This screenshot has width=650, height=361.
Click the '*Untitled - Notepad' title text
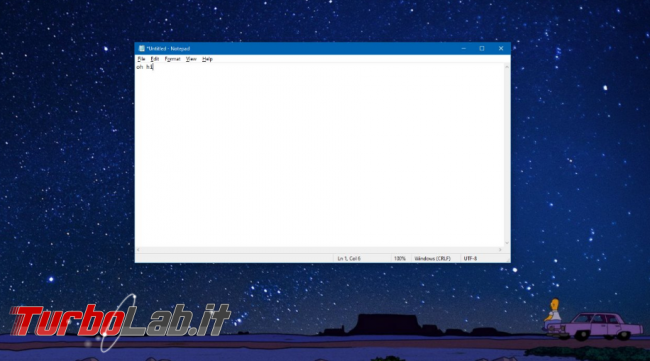pyautogui.click(x=168, y=49)
